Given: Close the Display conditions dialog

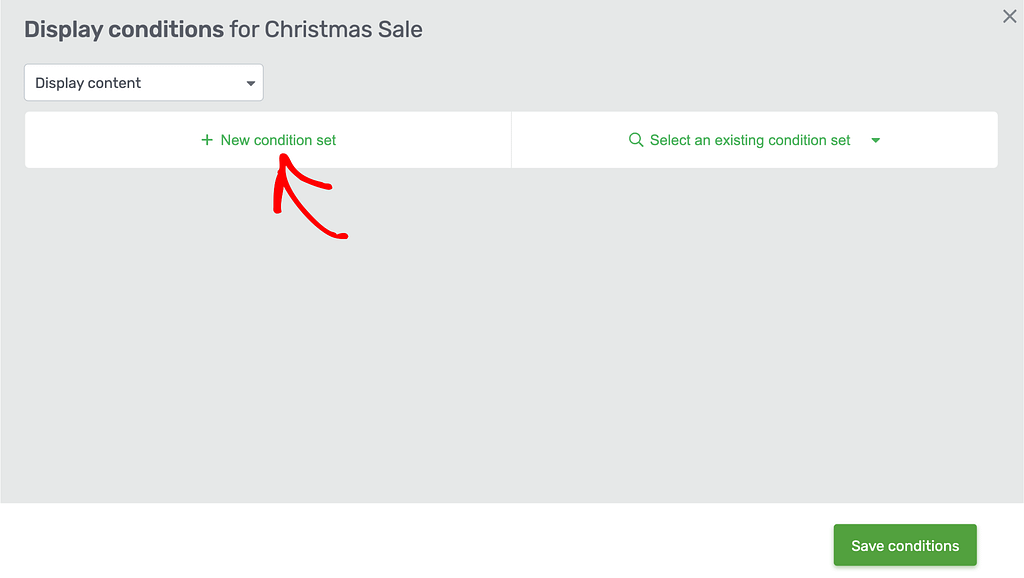Looking at the screenshot, I should click(1009, 17).
